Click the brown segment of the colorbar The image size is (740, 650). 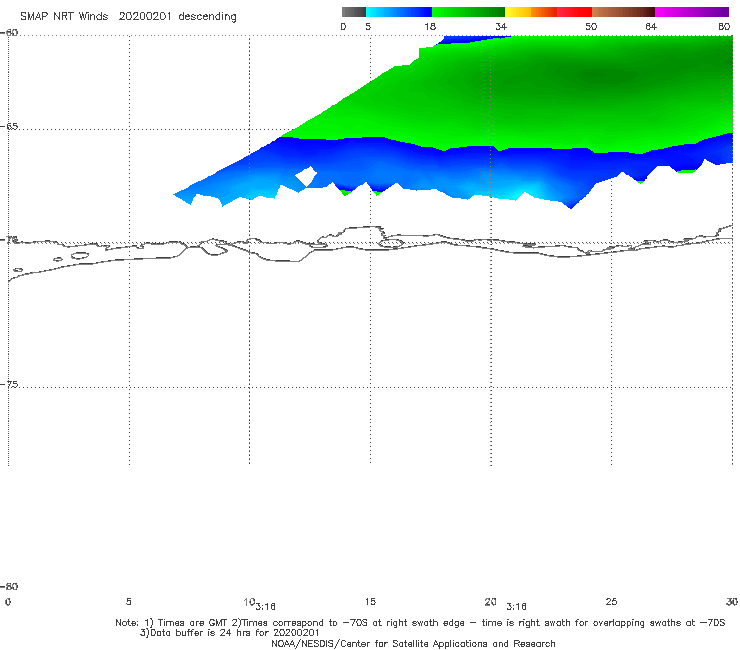(623, 12)
